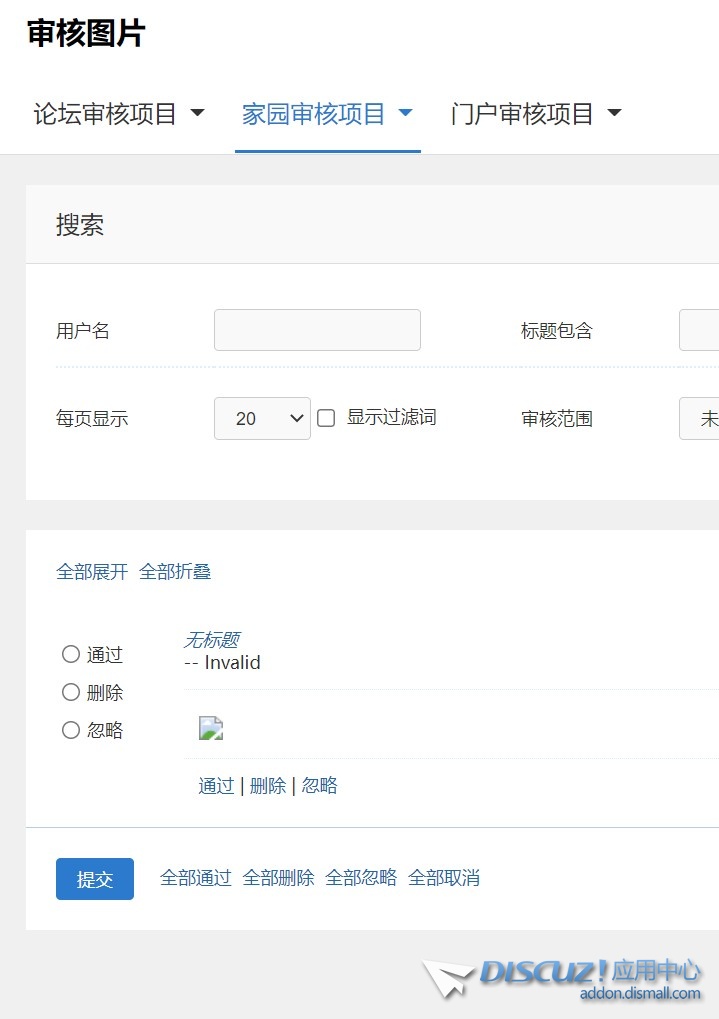This screenshot has height=1019, width=719.
Task: Focus the 标题包含 text field
Action: click(x=700, y=330)
